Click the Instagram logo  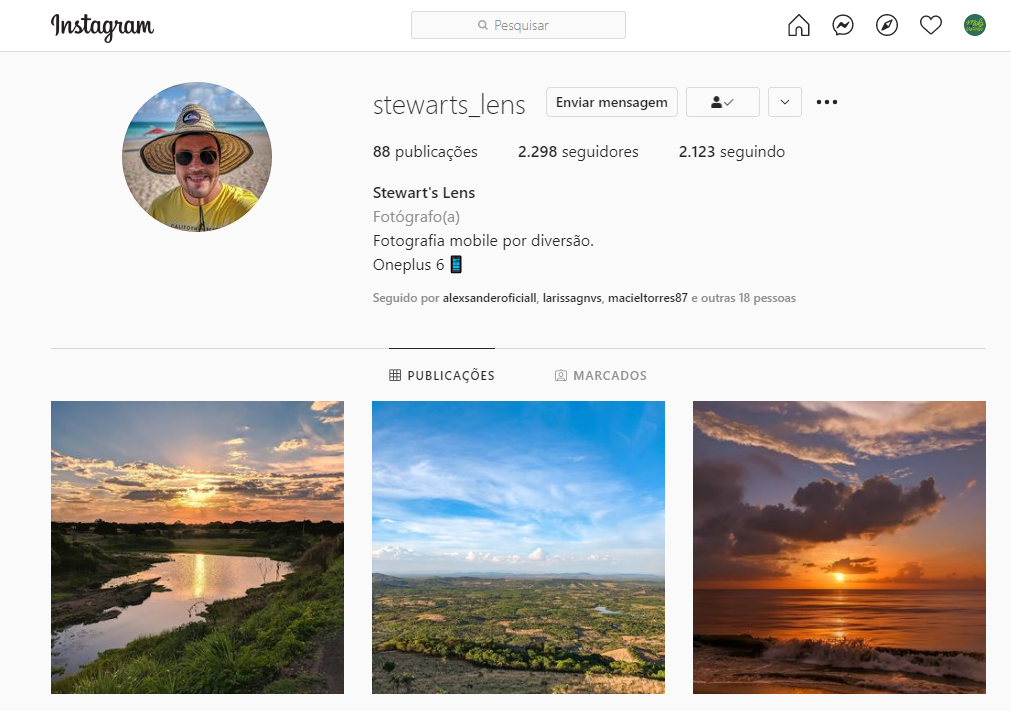102,26
